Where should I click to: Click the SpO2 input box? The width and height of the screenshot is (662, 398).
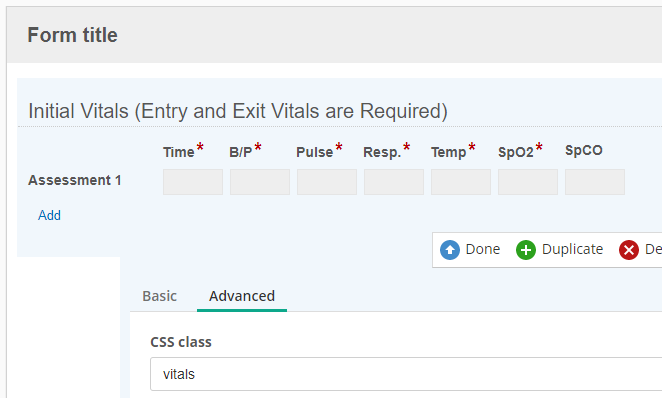tap(528, 182)
